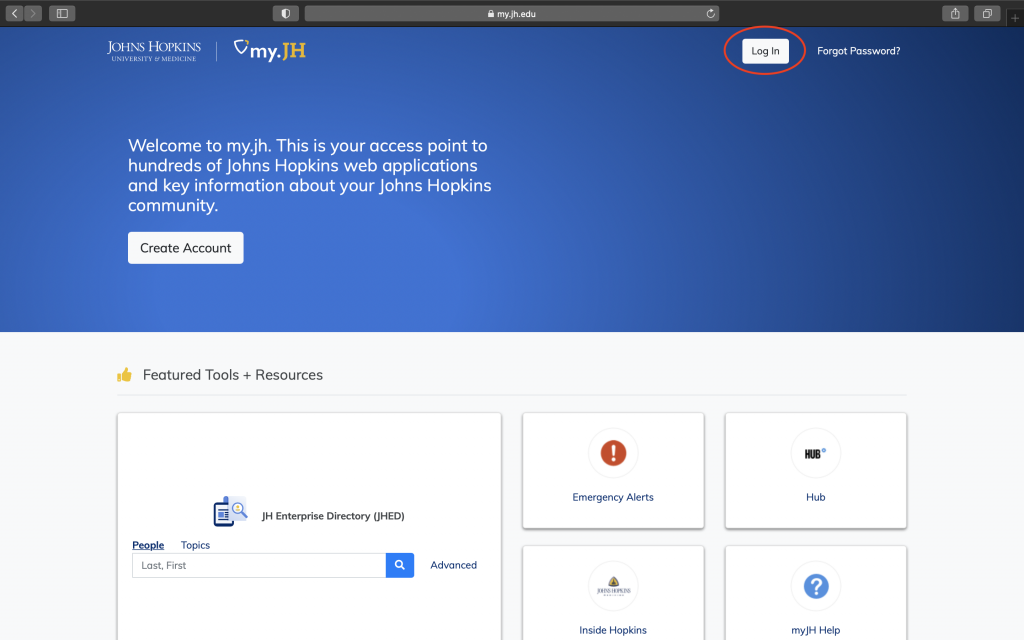This screenshot has width=1024, height=640.
Task: Select the People tab
Action: tap(148, 545)
